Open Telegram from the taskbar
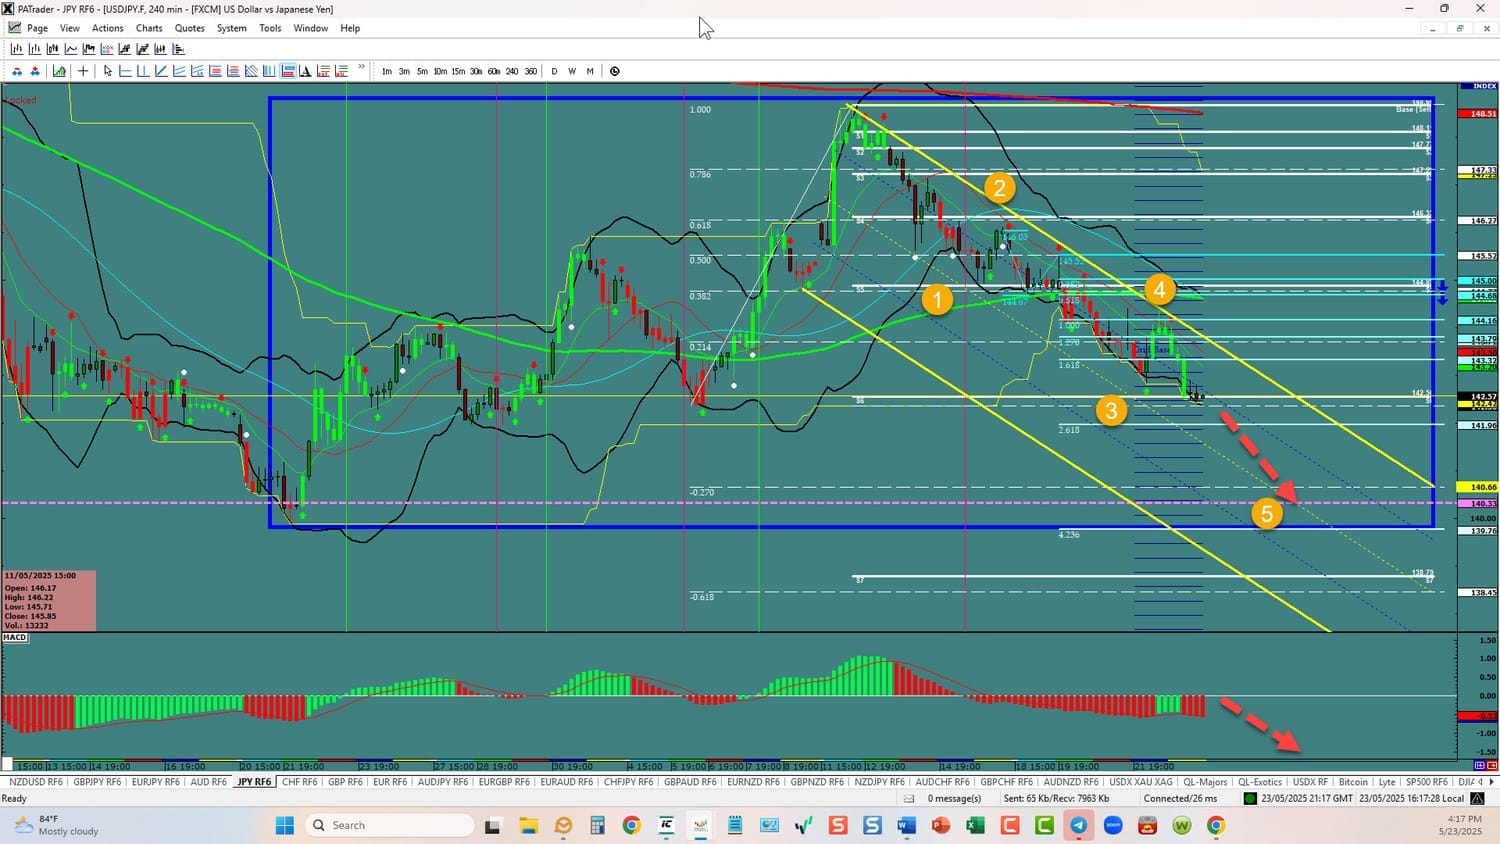 pos(1078,825)
